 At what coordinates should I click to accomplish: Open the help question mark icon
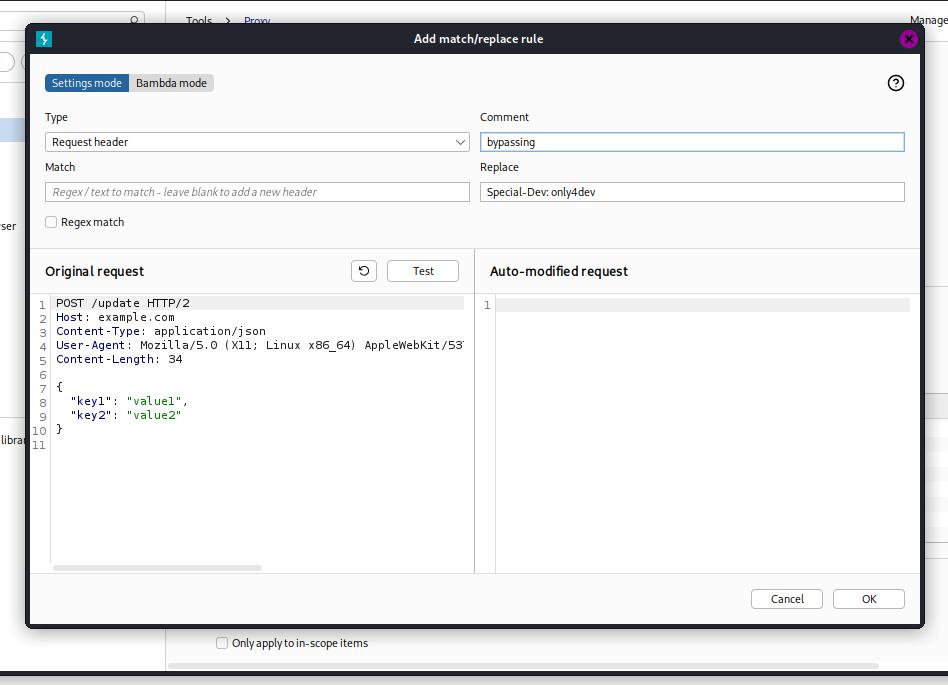pos(895,83)
